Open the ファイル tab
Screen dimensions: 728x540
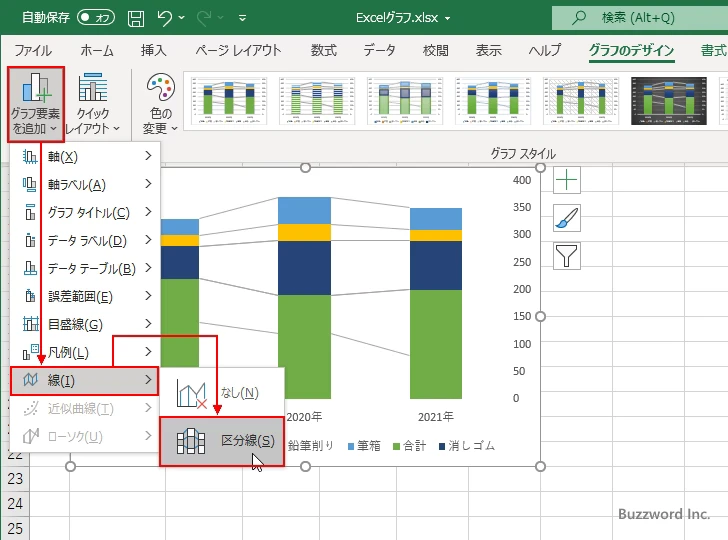(32, 50)
